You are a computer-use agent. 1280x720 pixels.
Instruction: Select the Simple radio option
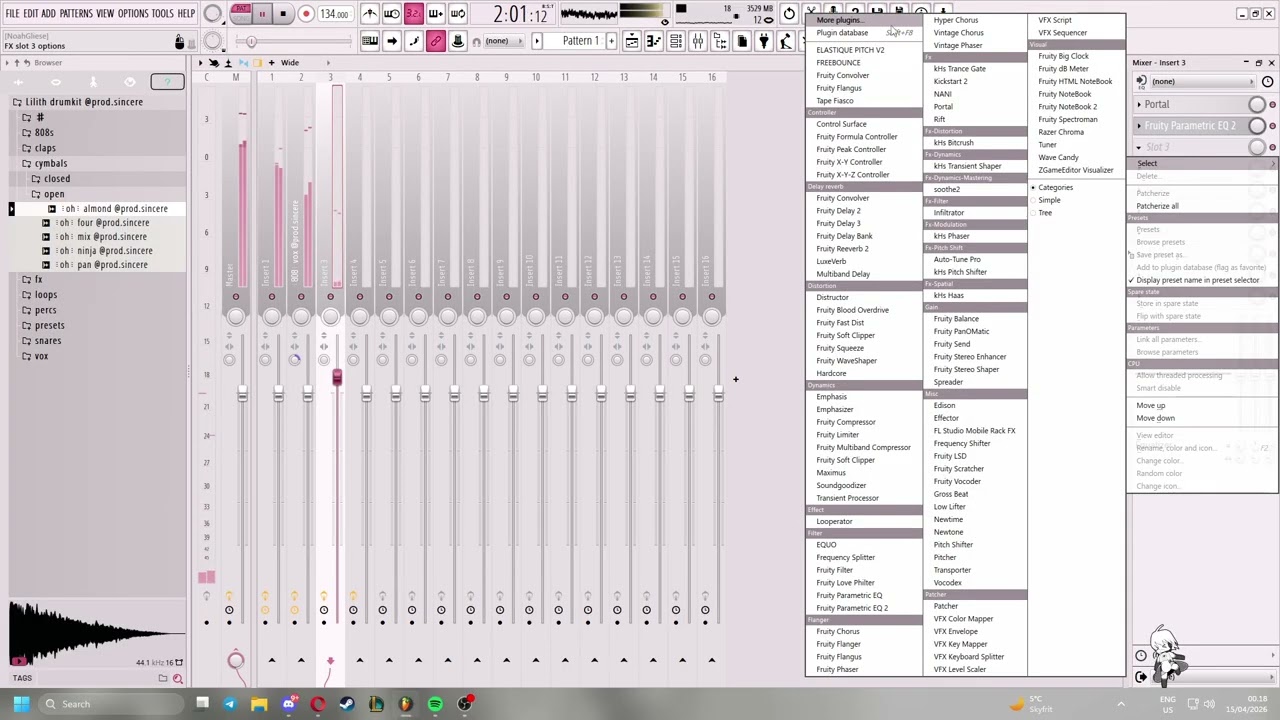pos(1048,200)
